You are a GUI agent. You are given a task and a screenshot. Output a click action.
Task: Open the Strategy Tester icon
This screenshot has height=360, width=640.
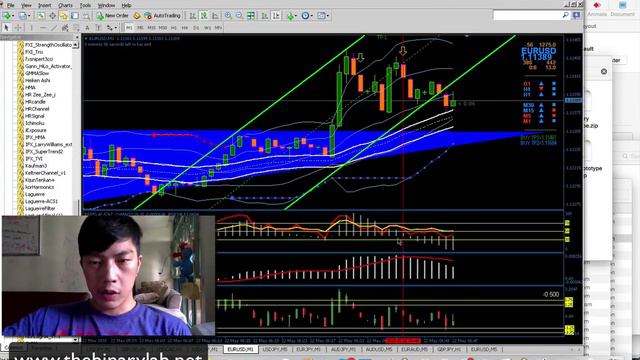tap(86, 16)
